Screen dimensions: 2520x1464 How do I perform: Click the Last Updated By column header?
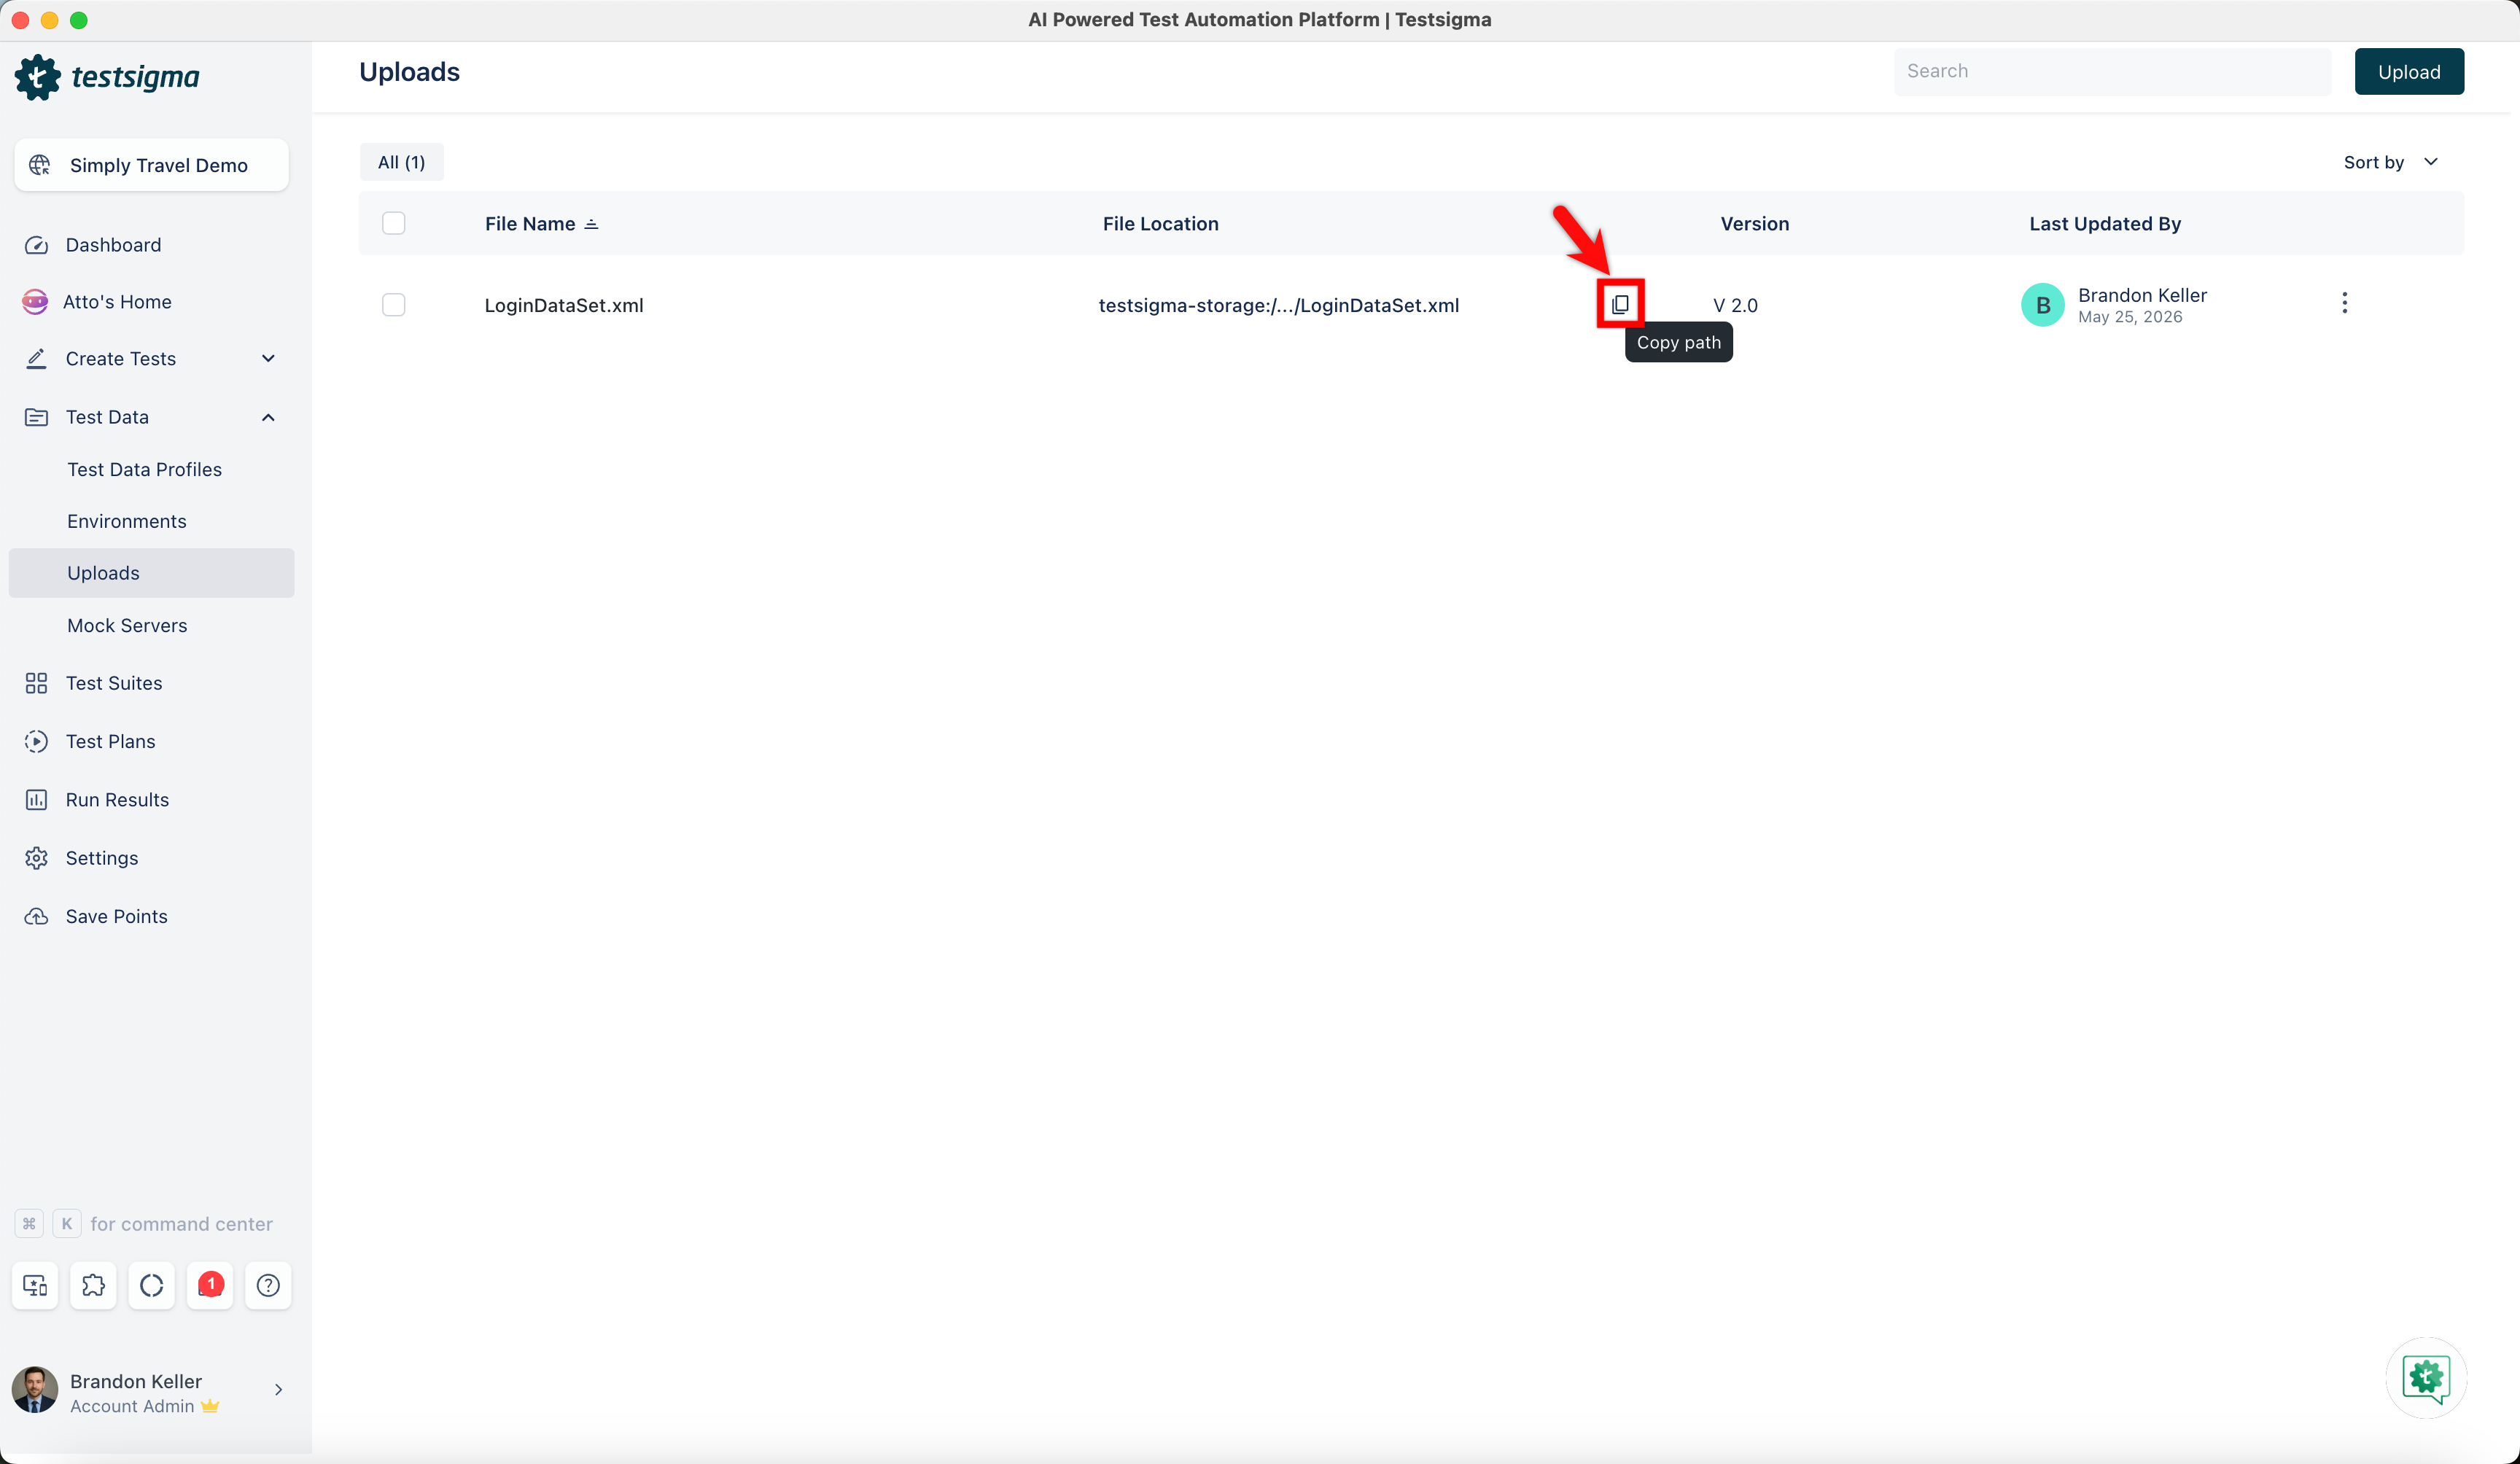(x=2105, y=224)
